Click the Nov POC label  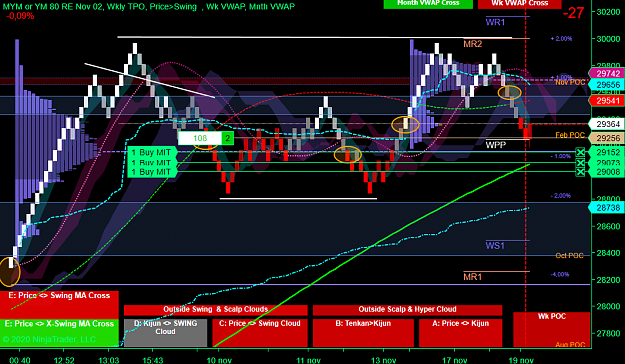570,82
